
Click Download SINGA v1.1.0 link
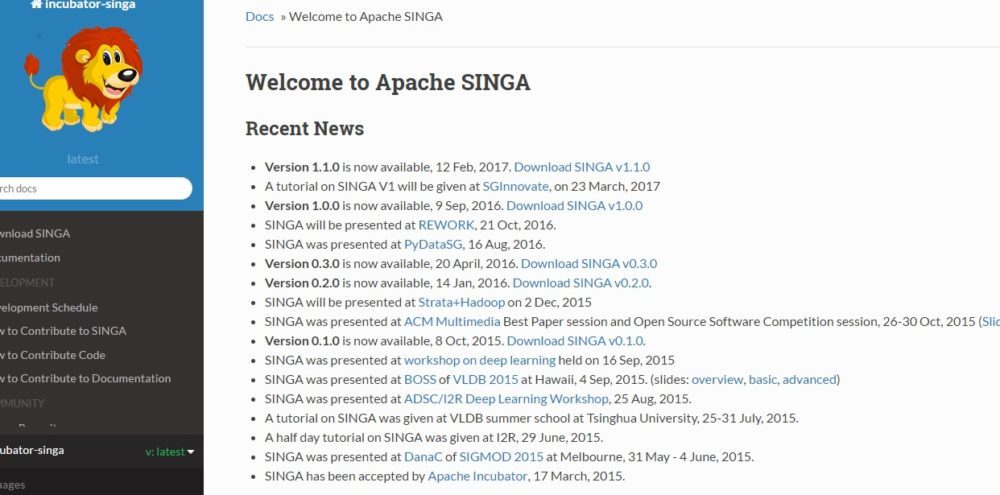pos(581,167)
